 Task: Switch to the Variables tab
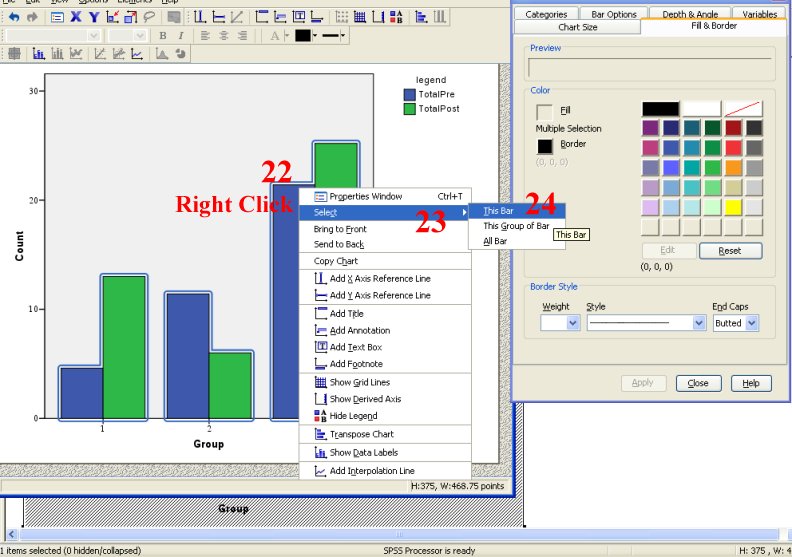(x=759, y=14)
